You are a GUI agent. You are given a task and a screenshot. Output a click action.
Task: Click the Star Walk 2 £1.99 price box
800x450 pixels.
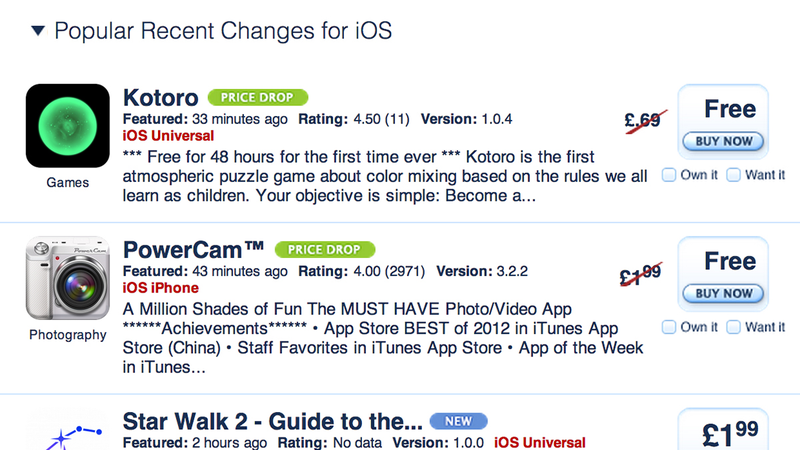(x=723, y=430)
